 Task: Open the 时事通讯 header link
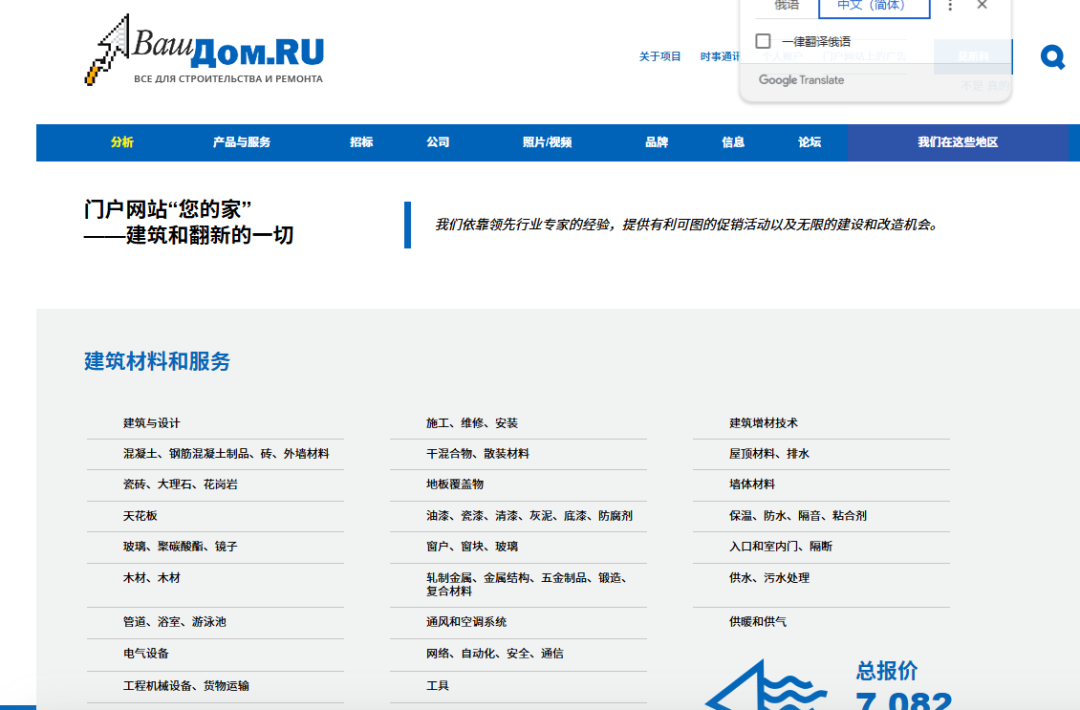point(720,56)
